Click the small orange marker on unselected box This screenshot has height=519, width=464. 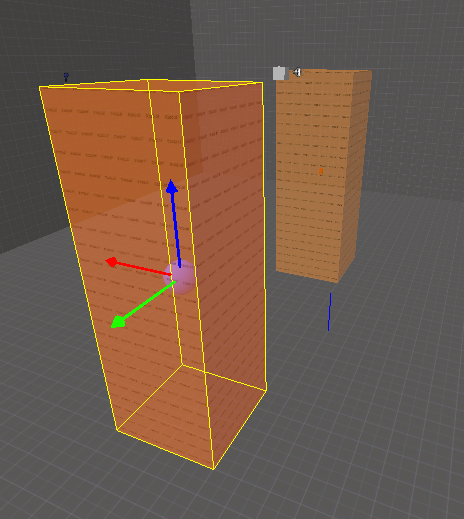(x=320, y=172)
